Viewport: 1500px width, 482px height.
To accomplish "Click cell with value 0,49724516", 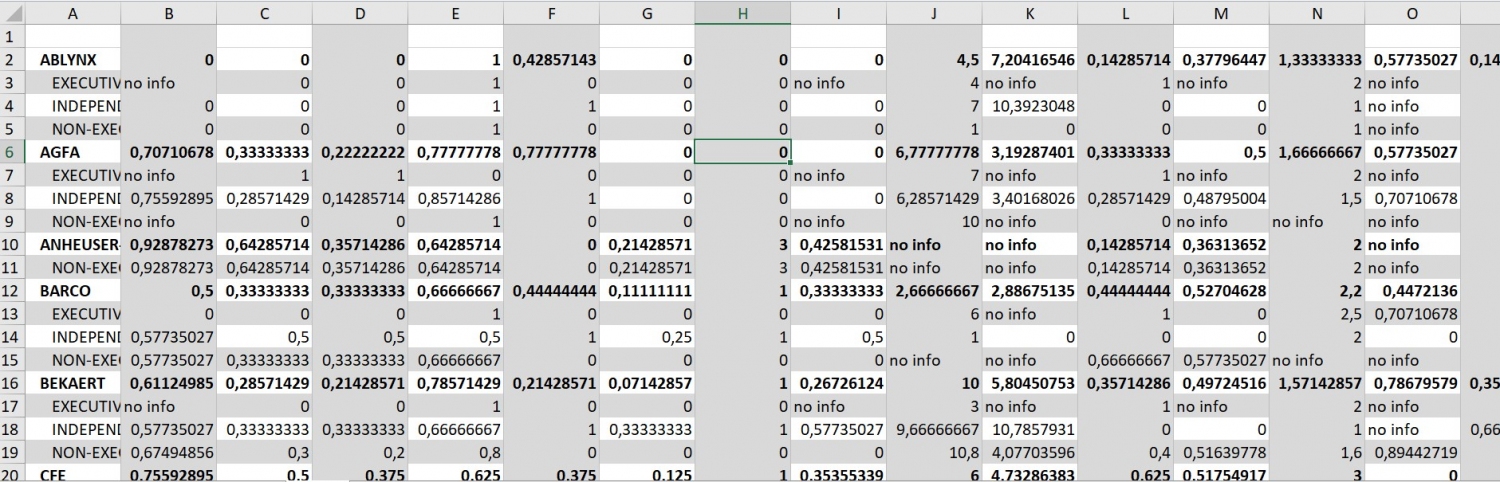I will coord(1221,382).
